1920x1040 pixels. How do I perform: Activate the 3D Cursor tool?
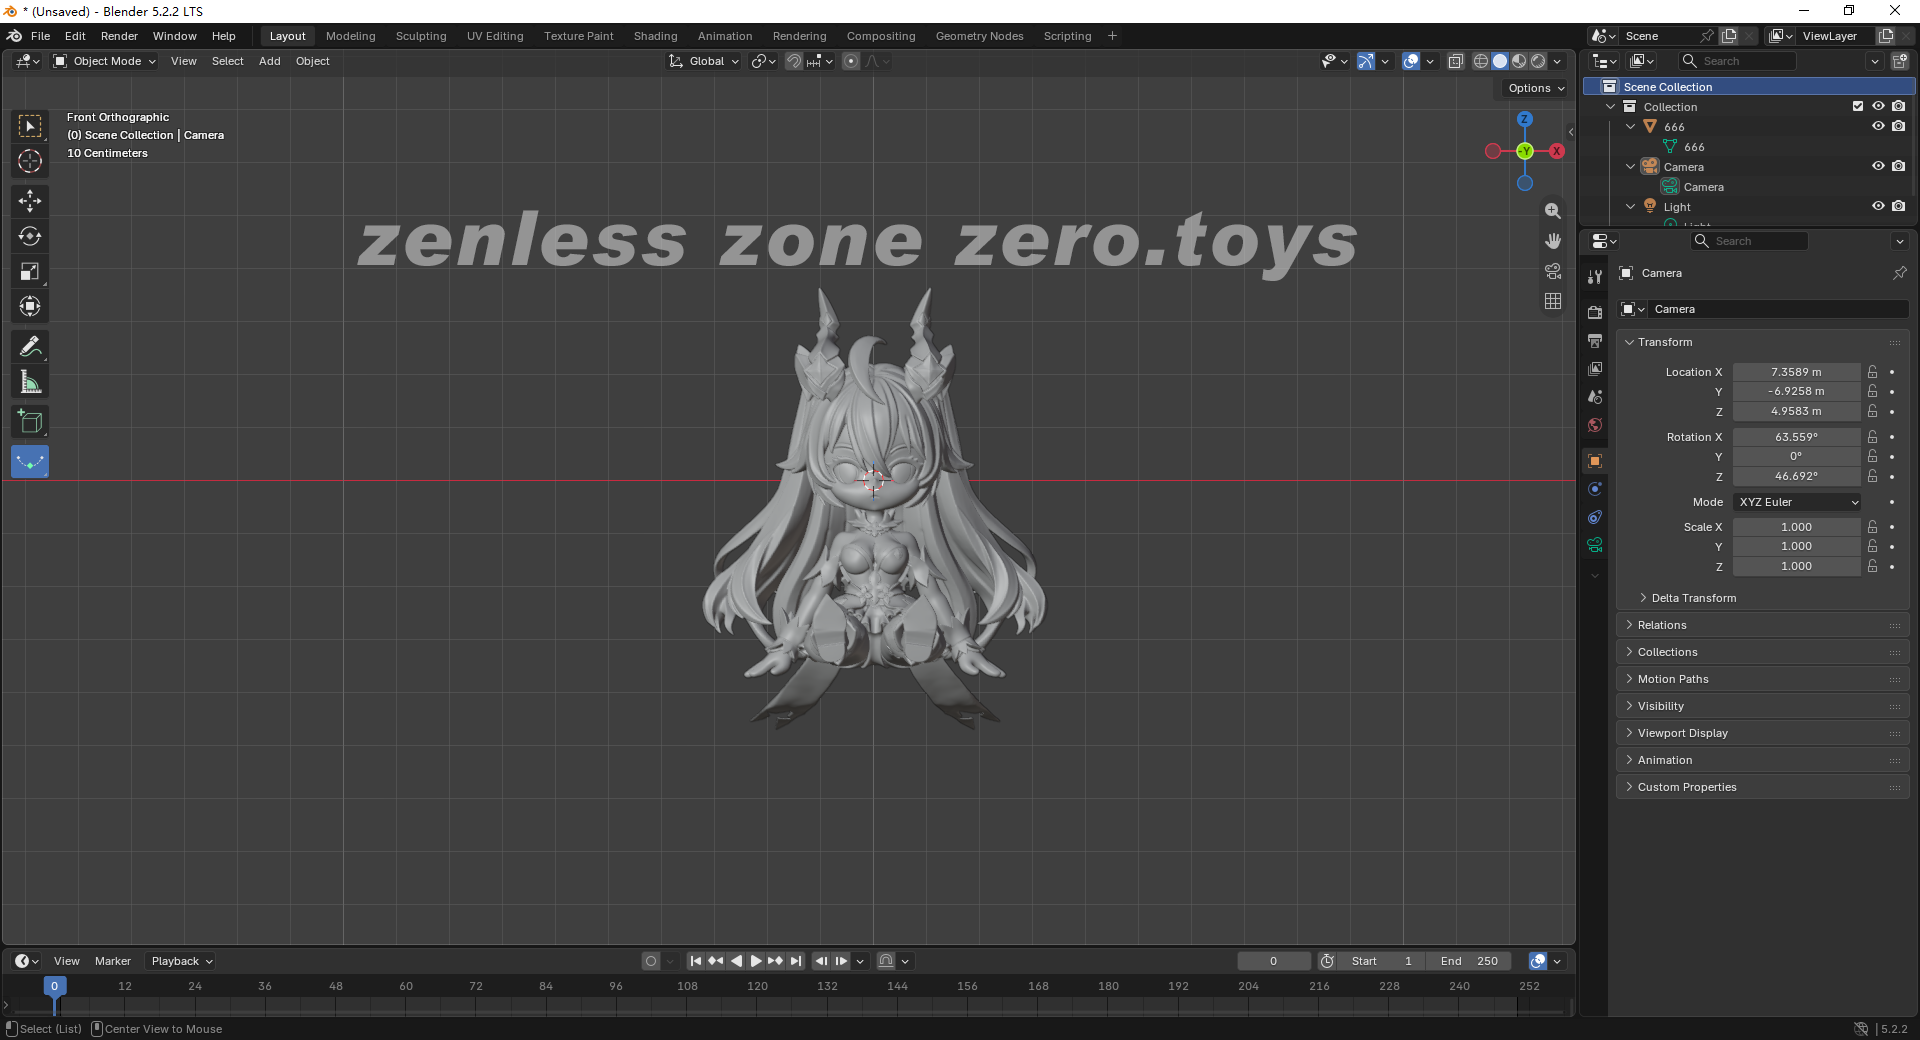(x=30, y=161)
